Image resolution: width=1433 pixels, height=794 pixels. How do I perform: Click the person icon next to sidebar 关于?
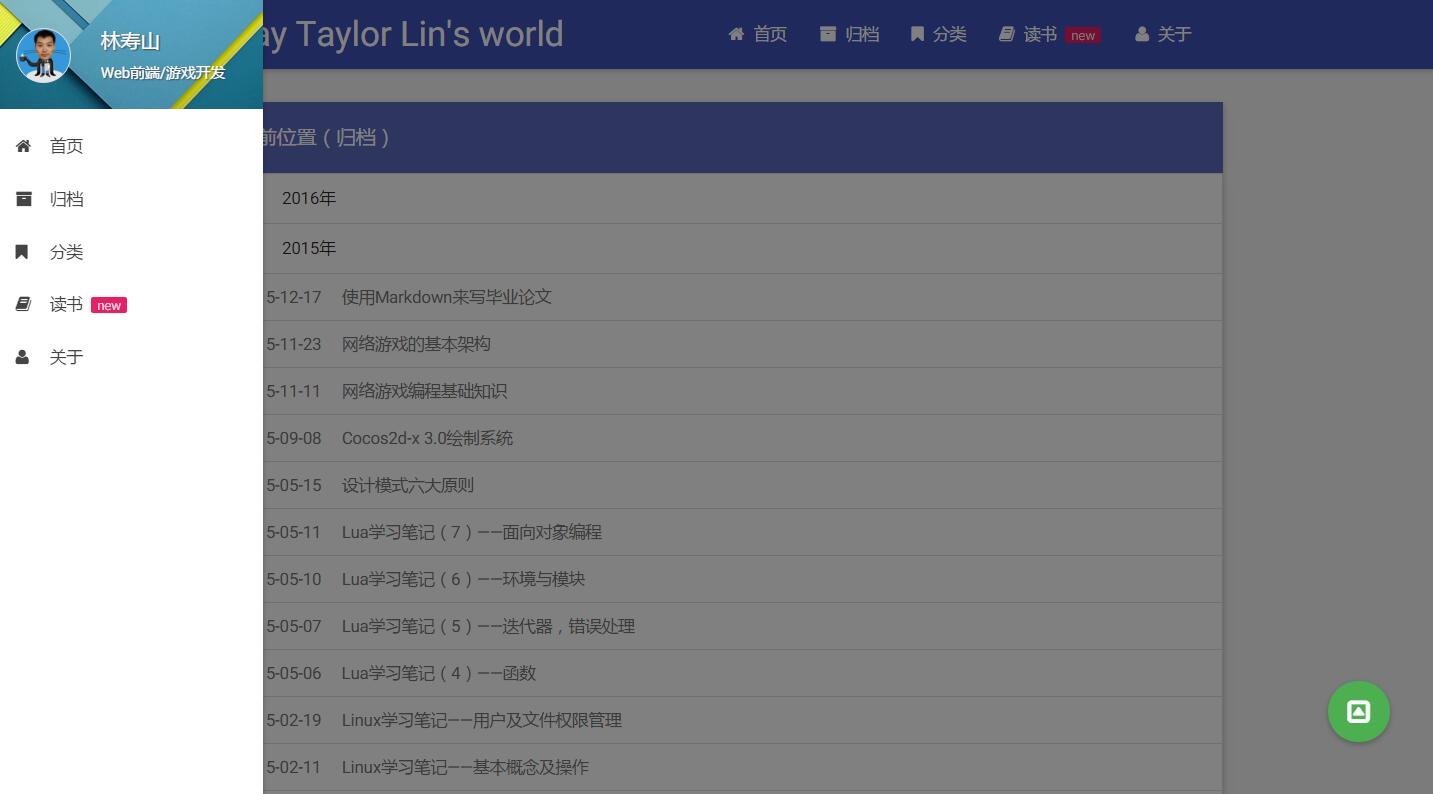pyautogui.click(x=21, y=356)
